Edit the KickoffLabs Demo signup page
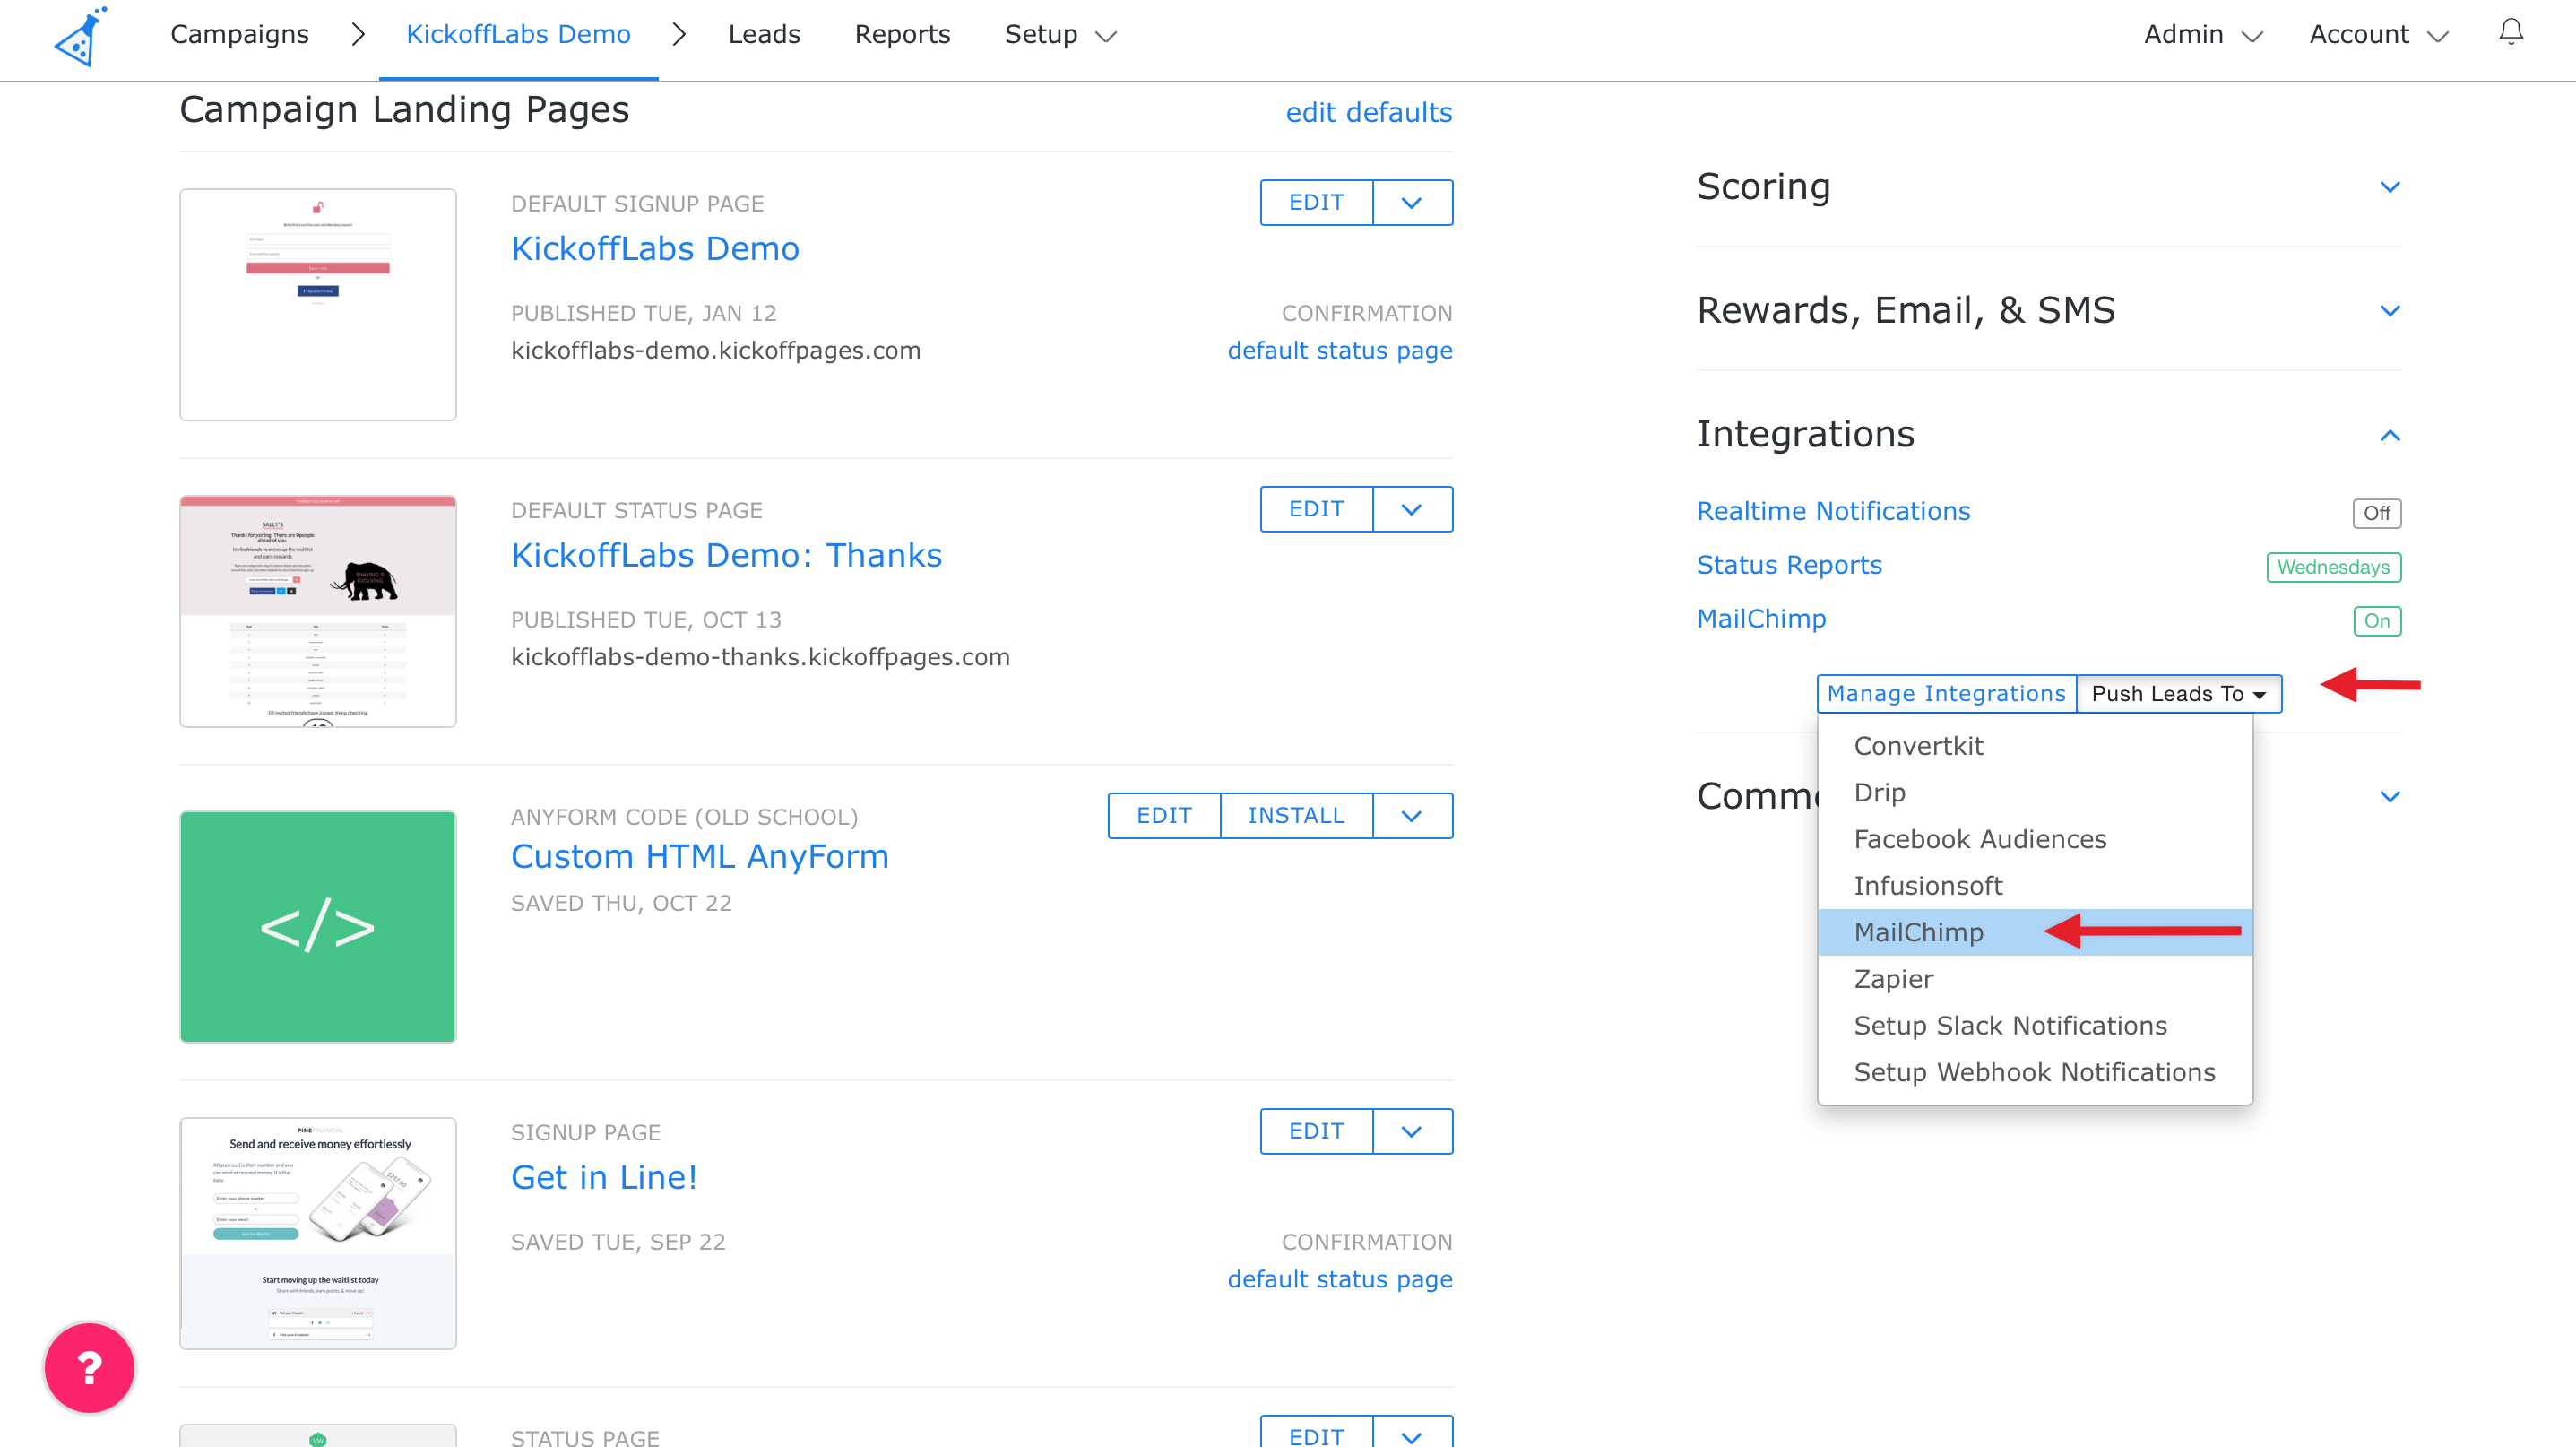 [1316, 202]
